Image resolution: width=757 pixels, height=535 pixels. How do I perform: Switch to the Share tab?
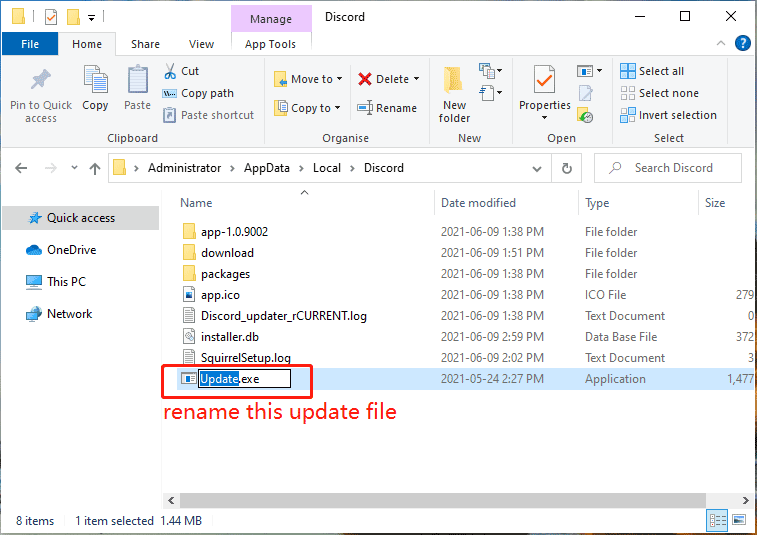tap(145, 44)
